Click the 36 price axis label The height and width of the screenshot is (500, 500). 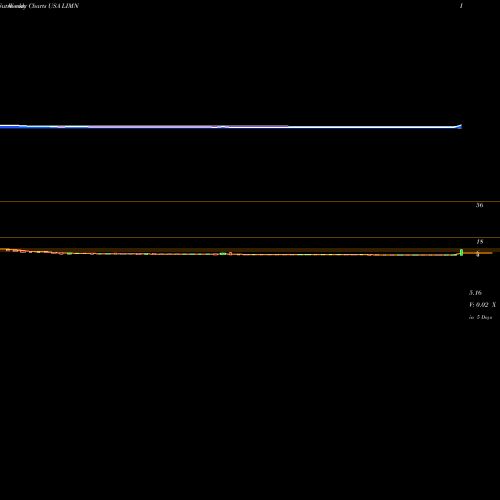pyautogui.click(x=479, y=205)
